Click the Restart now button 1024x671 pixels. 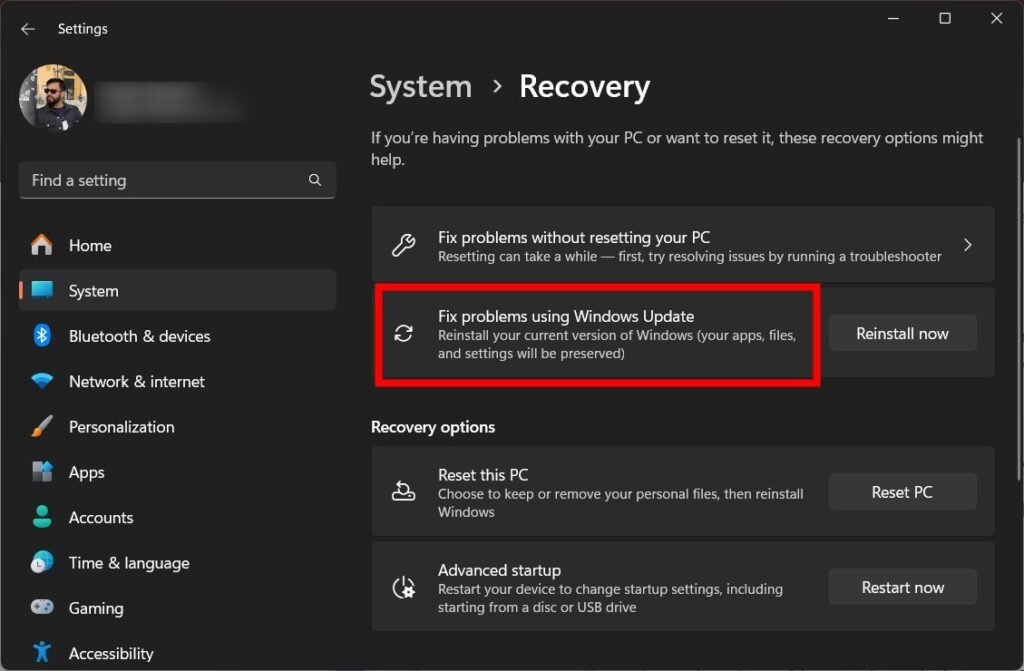tap(903, 587)
